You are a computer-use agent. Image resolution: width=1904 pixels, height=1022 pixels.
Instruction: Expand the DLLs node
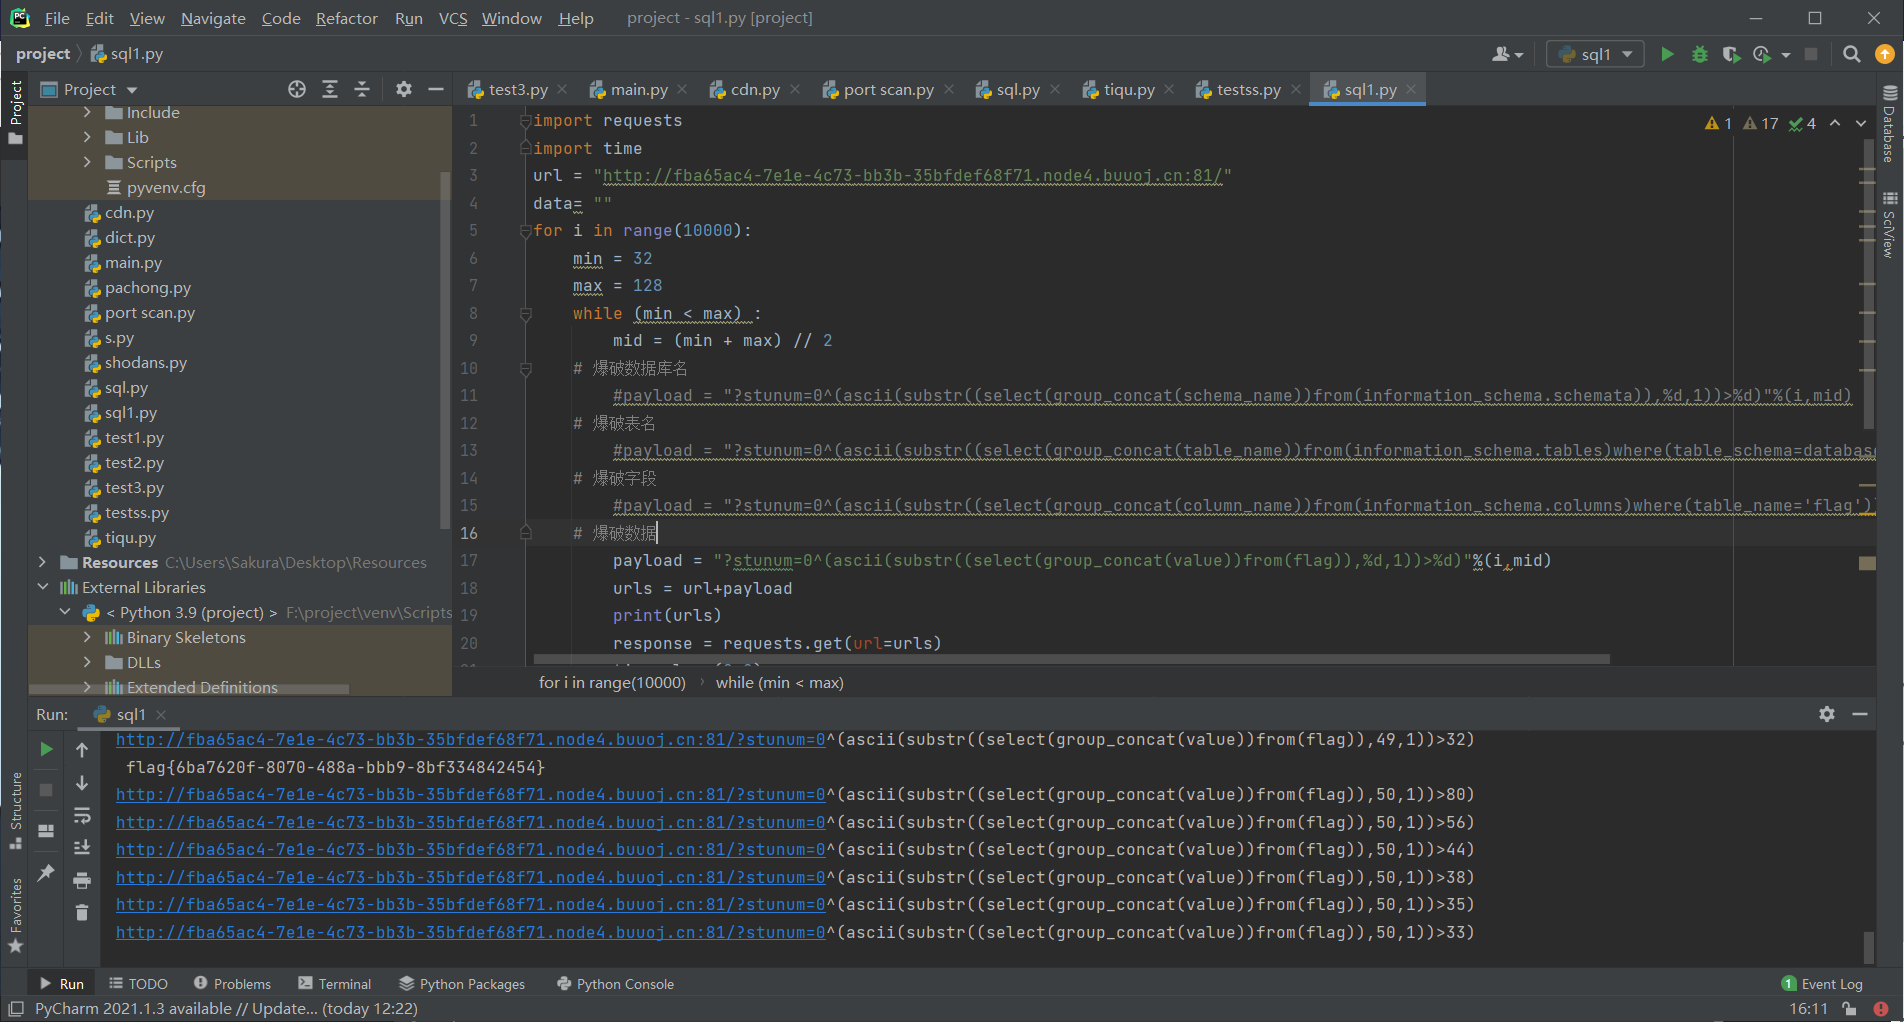(x=87, y=662)
